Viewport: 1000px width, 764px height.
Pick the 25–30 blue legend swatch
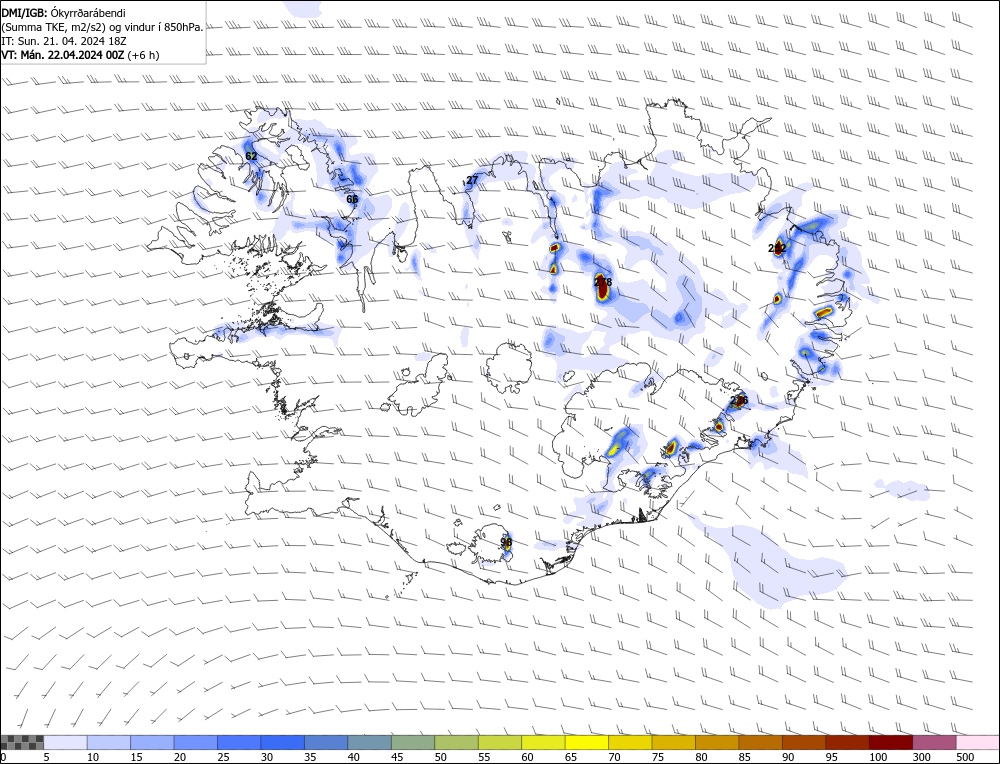tap(239, 742)
